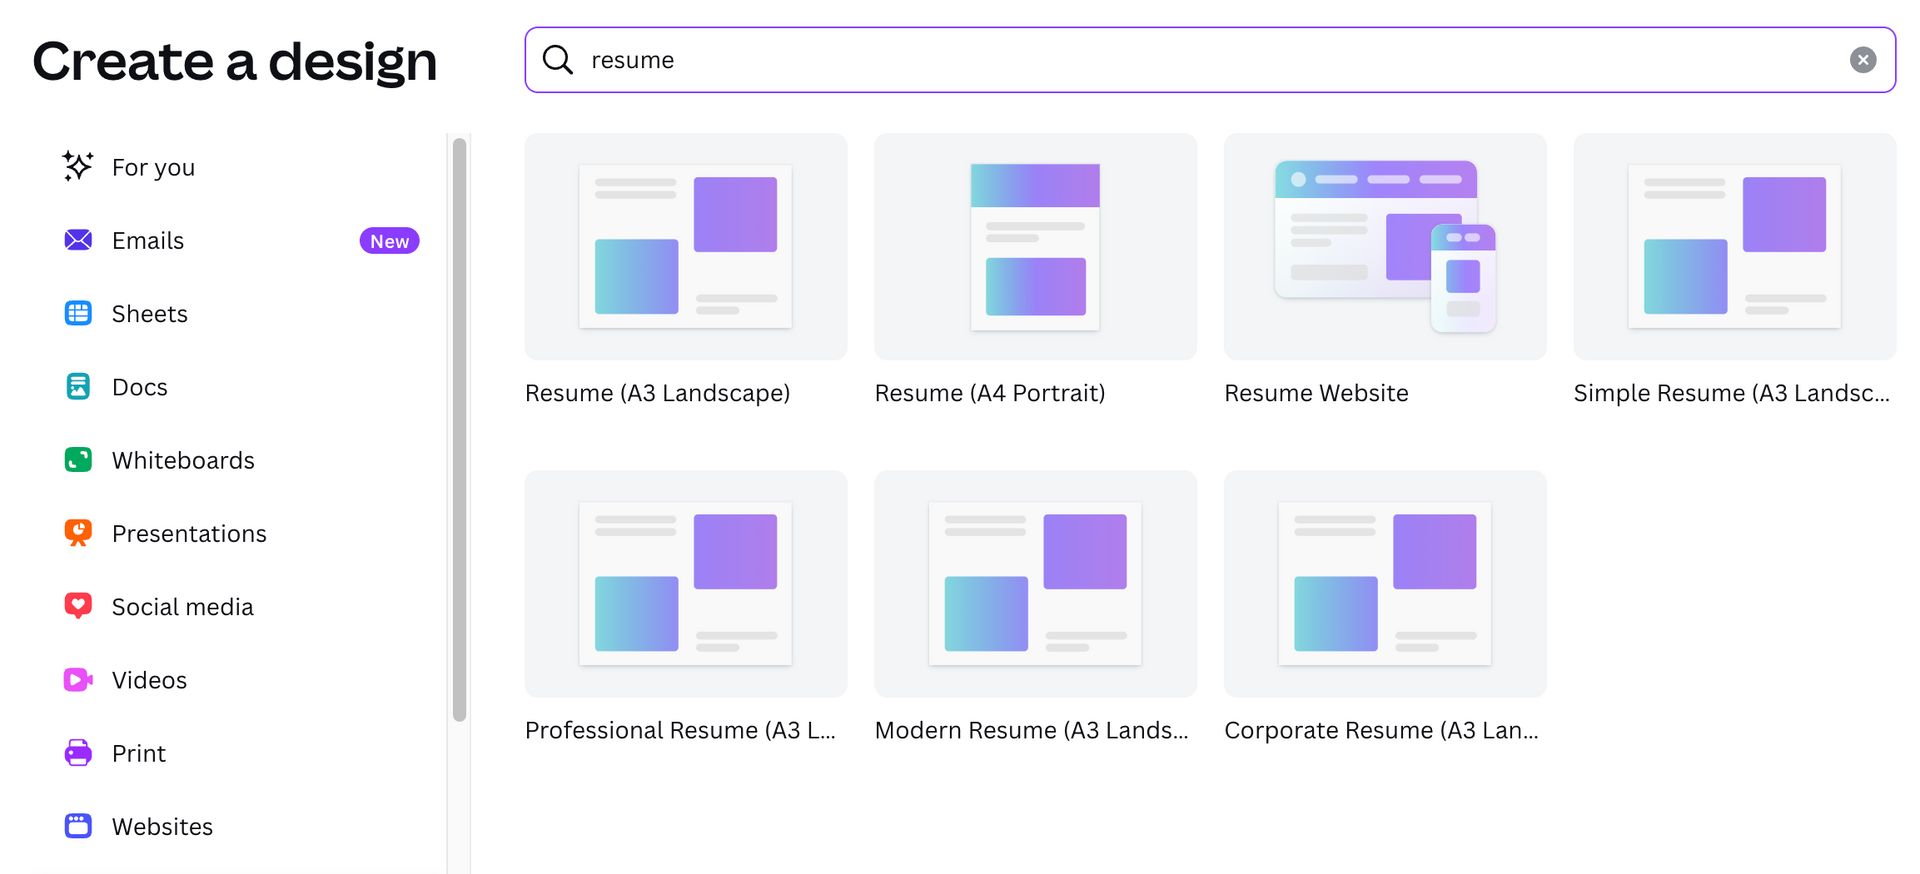
Task: Choose the Resume (A3 Landscape) thumbnail
Action: (x=686, y=247)
